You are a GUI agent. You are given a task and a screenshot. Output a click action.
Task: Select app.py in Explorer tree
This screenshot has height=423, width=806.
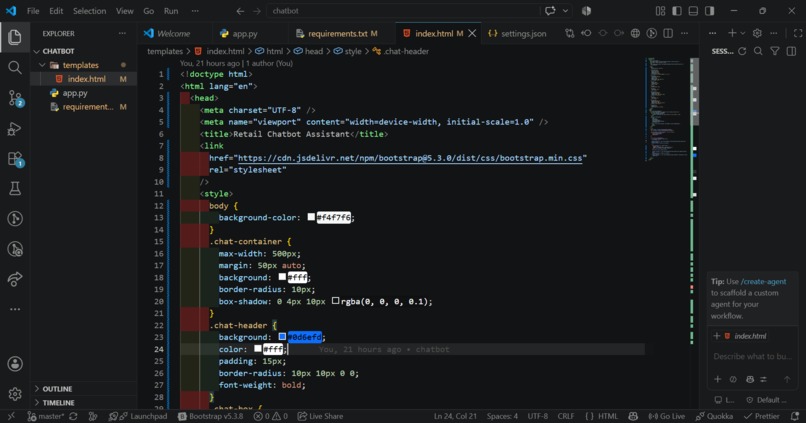pos(75,93)
